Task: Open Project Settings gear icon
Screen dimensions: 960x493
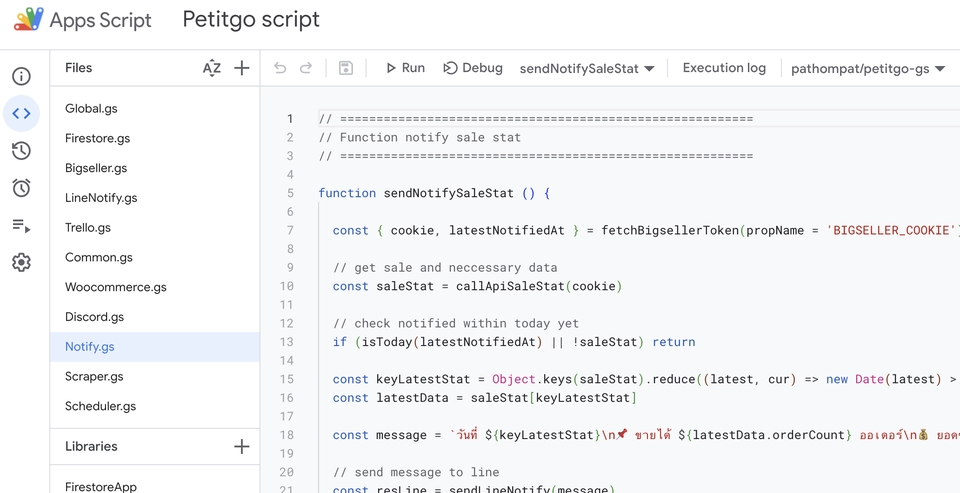Action: coord(21,263)
